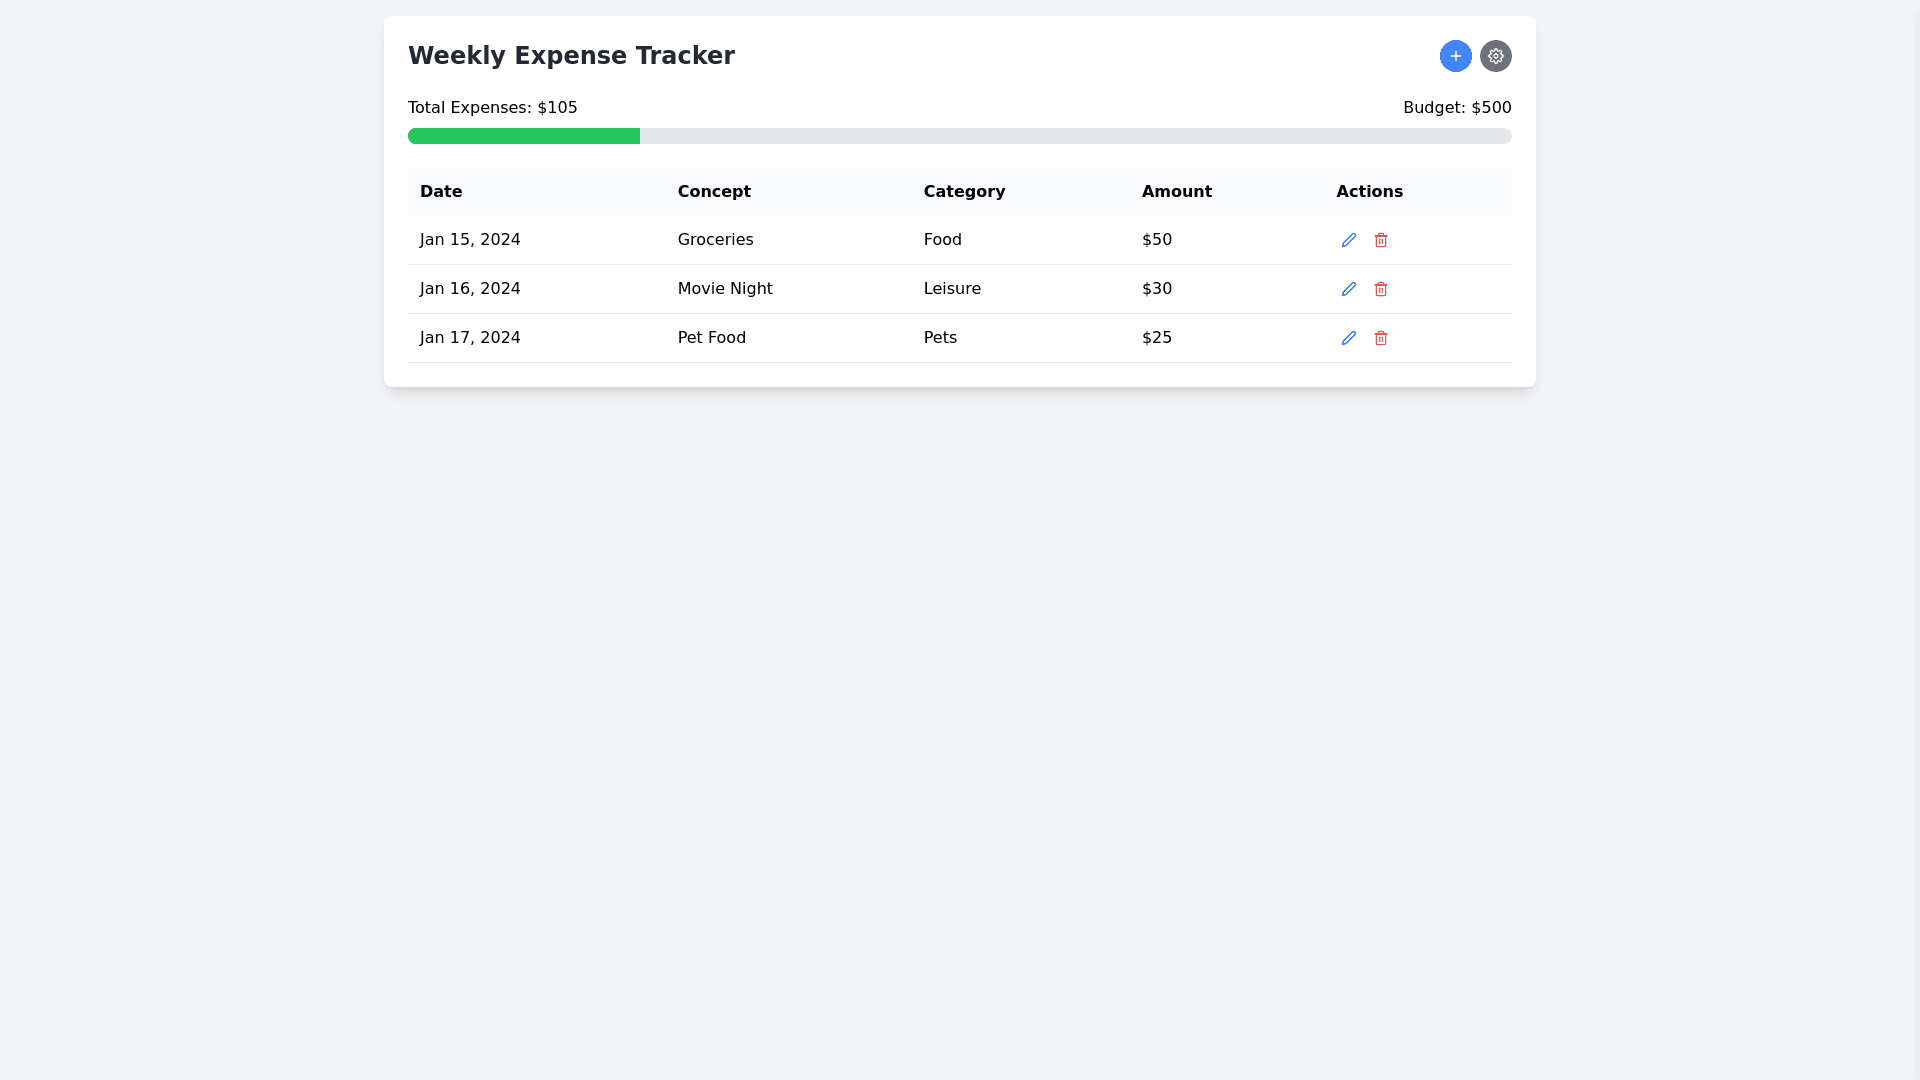
Task: Click the Amount column header
Action: [x=1176, y=192]
